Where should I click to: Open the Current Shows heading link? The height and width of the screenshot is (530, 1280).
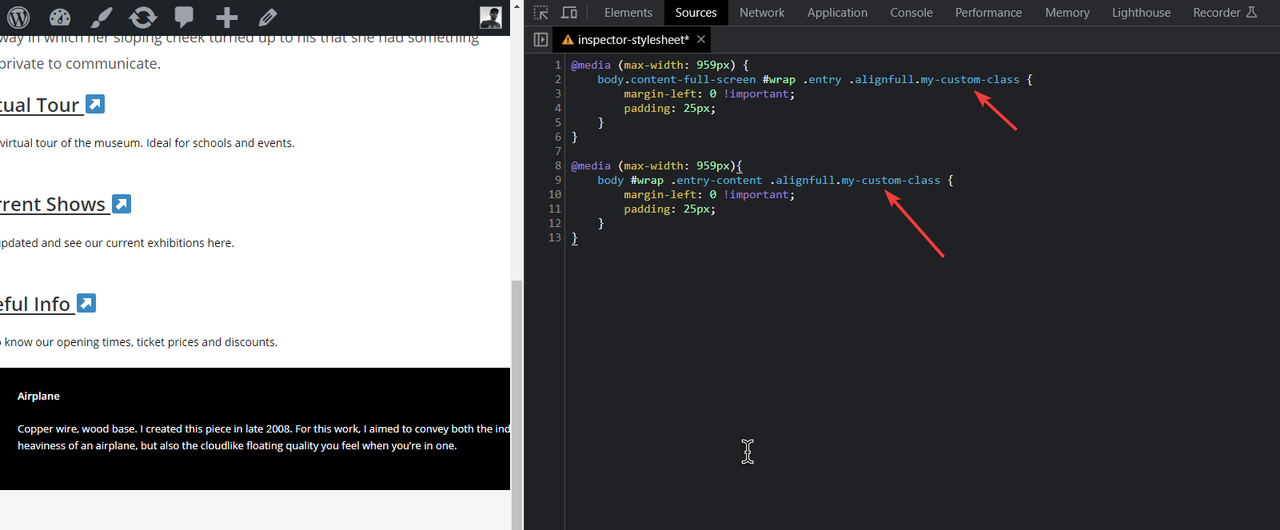point(53,205)
